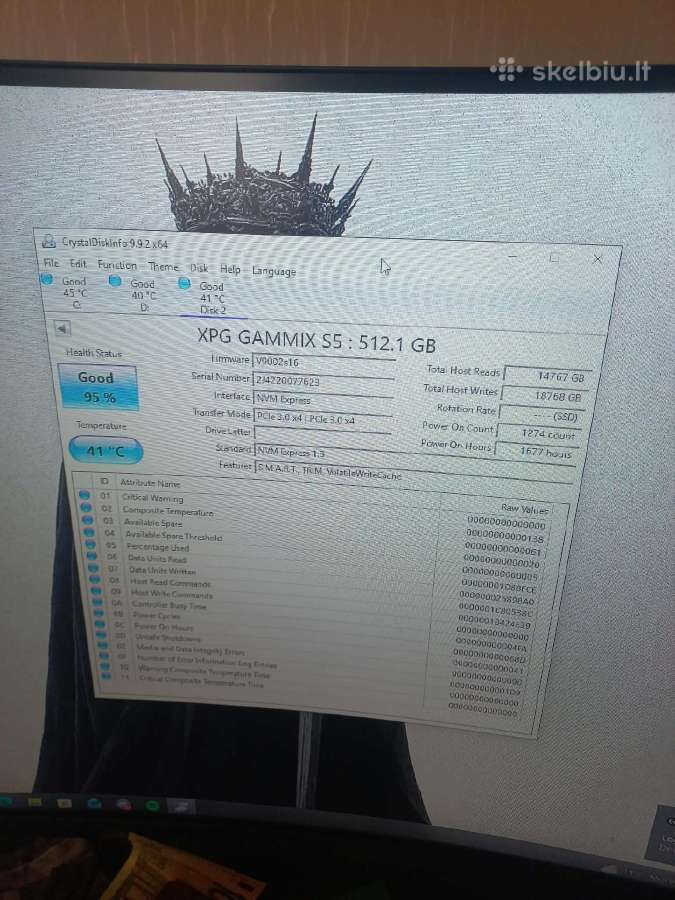Open the Function menu
The height and width of the screenshot is (900, 675).
click(117, 265)
